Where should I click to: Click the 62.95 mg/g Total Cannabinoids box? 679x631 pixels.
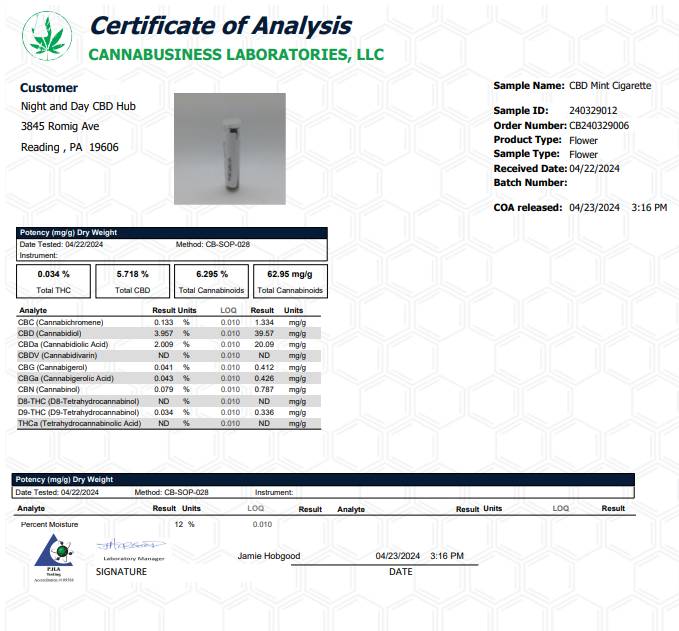(x=290, y=280)
